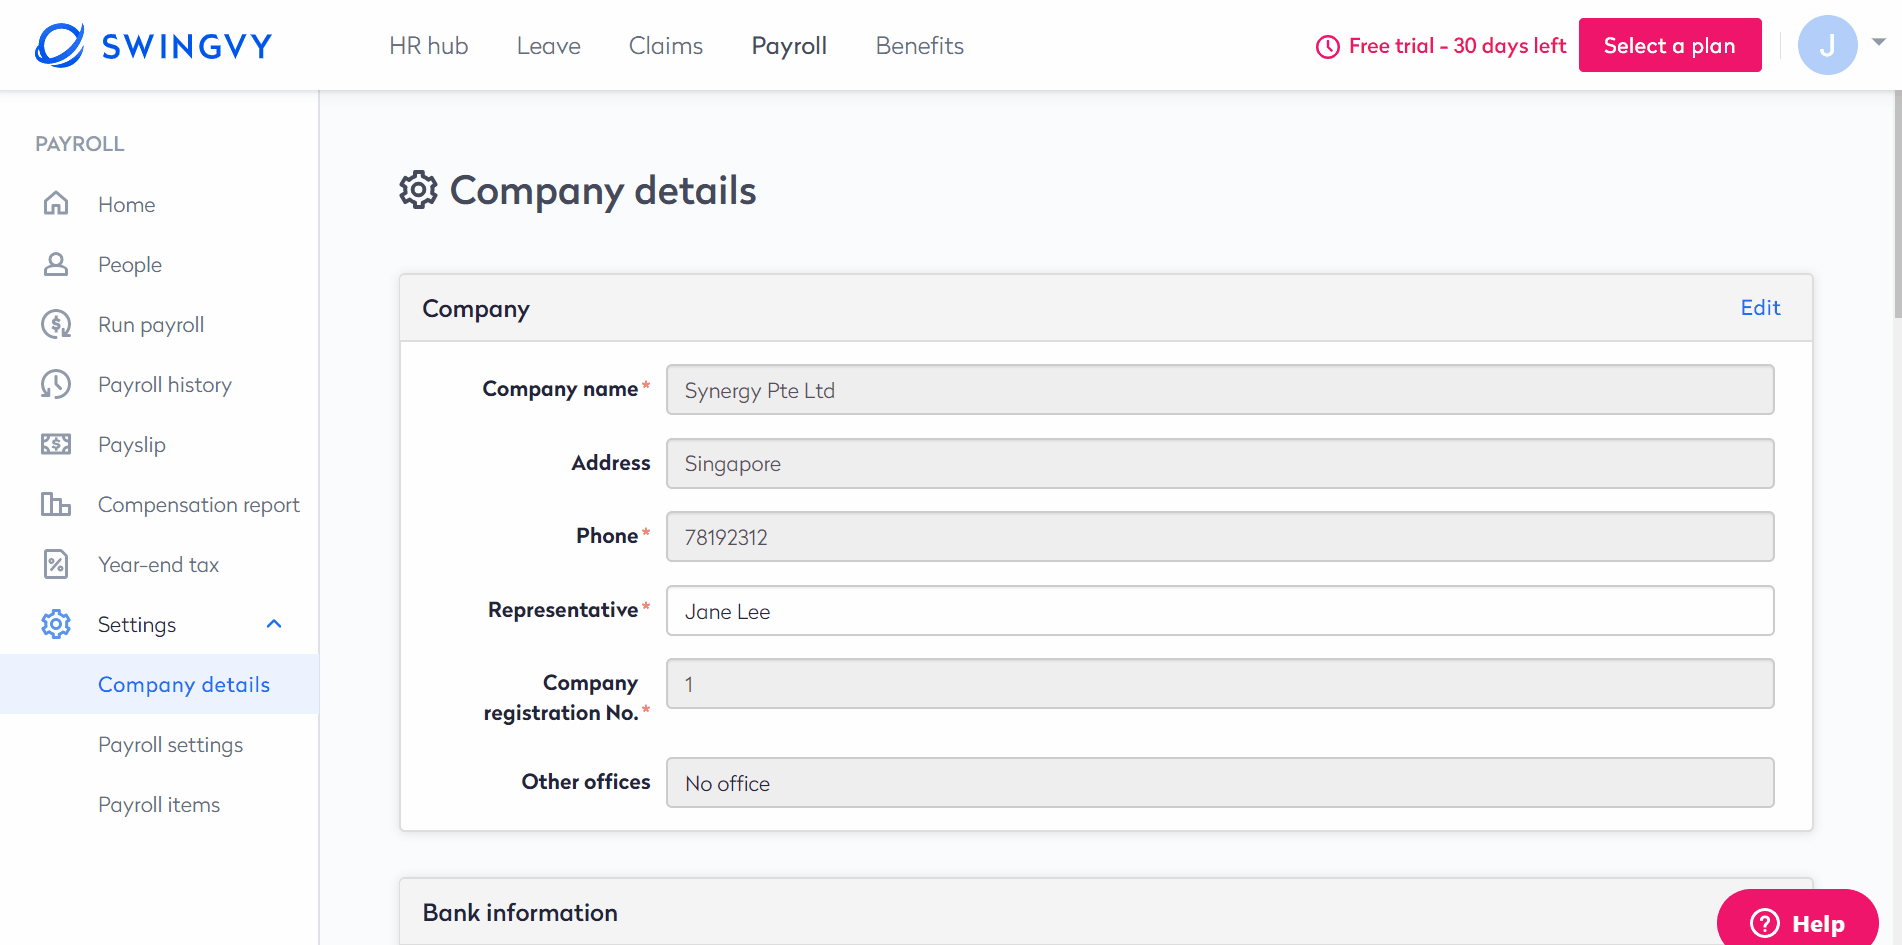The width and height of the screenshot is (1902, 945).
Task: Go to the Benefits tab
Action: [919, 46]
